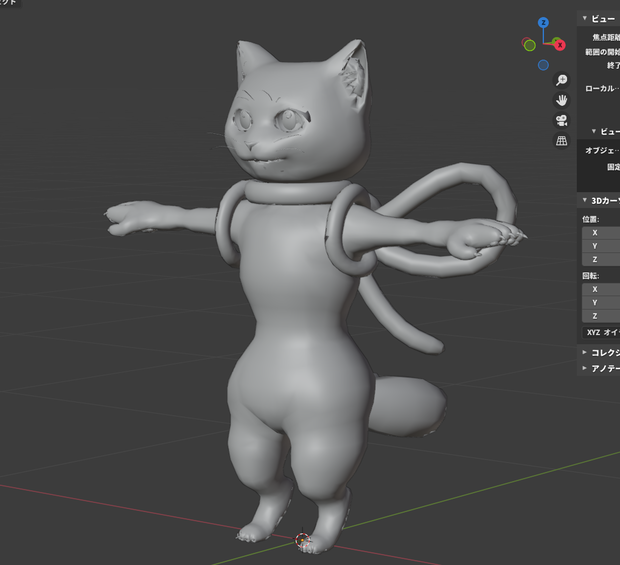Click the cat model's head in viewport
Screen dimensions: 620x565
(x=299, y=119)
